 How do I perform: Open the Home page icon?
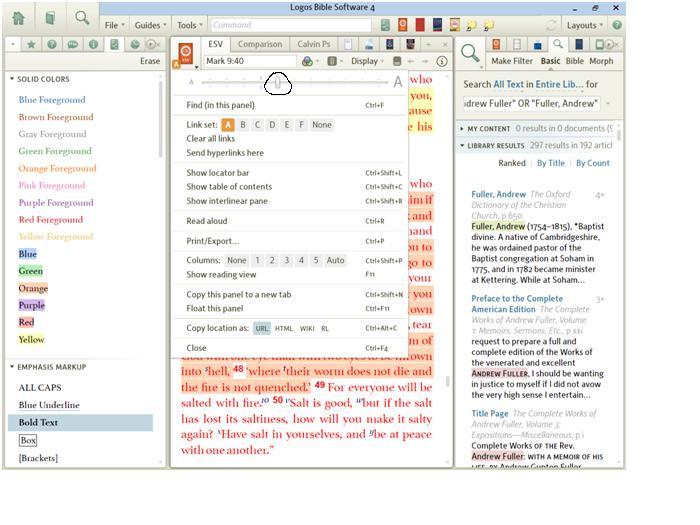click(x=19, y=19)
